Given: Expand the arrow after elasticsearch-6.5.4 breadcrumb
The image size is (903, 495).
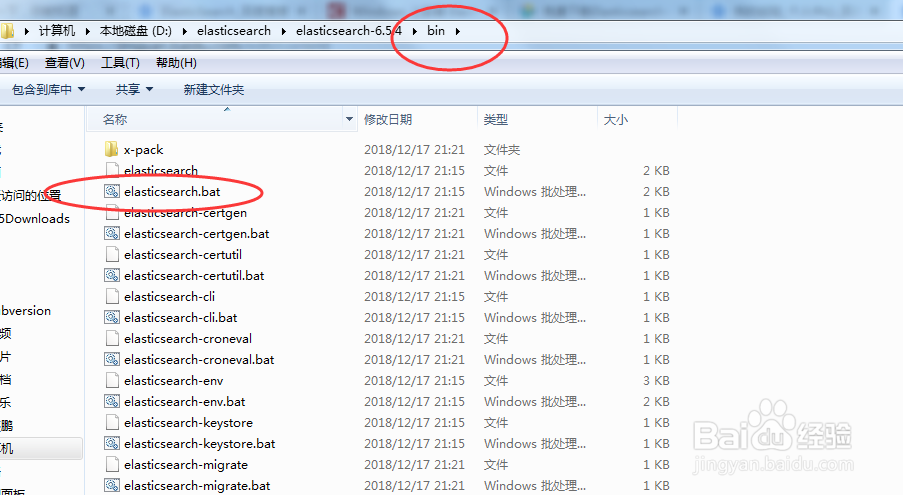Looking at the screenshot, I should [415, 31].
